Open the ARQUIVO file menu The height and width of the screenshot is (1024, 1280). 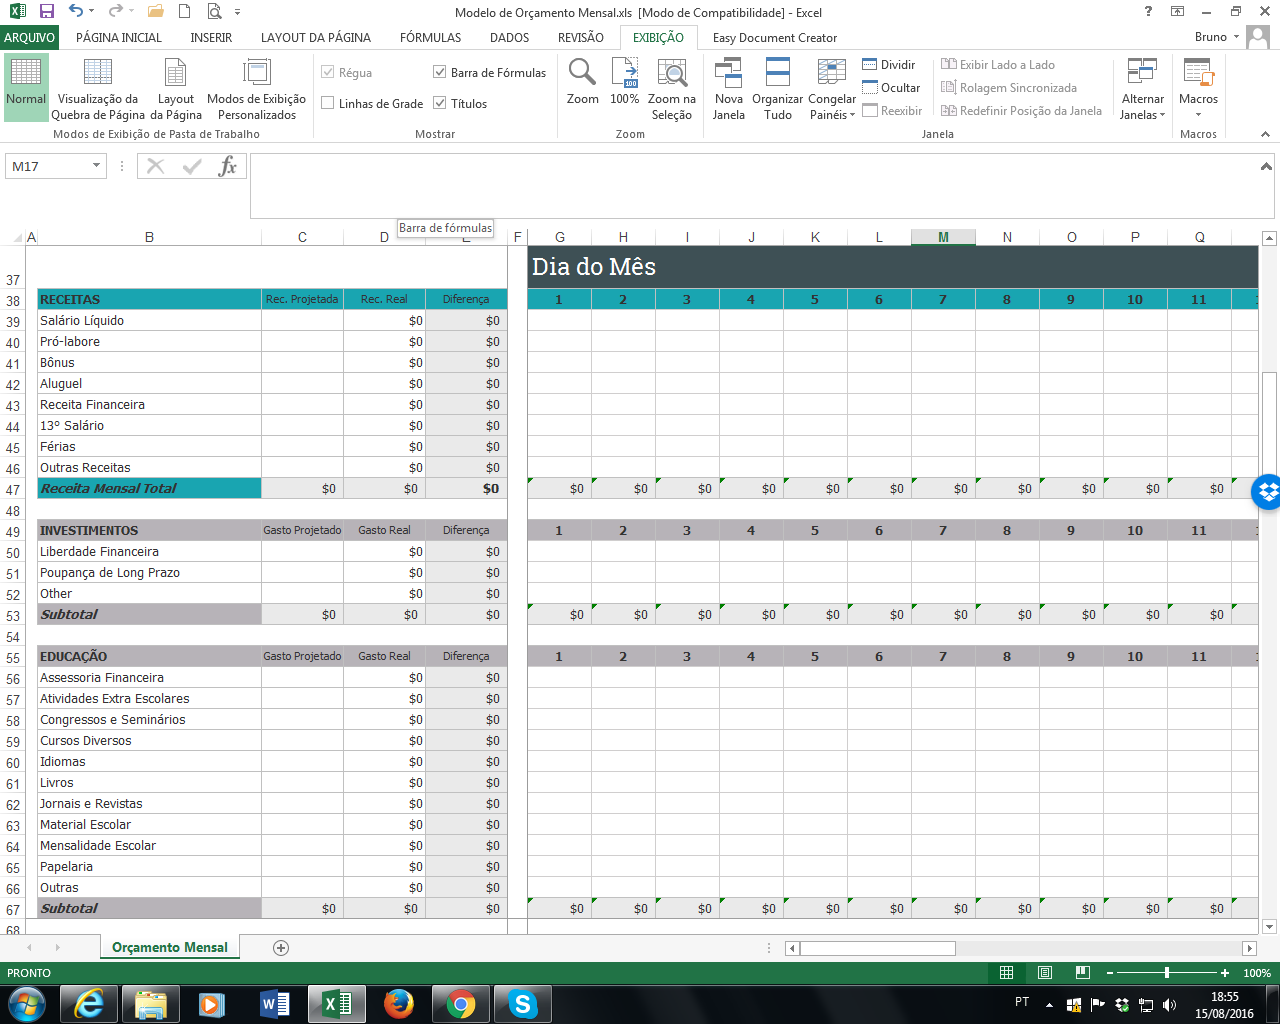(29, 37)
